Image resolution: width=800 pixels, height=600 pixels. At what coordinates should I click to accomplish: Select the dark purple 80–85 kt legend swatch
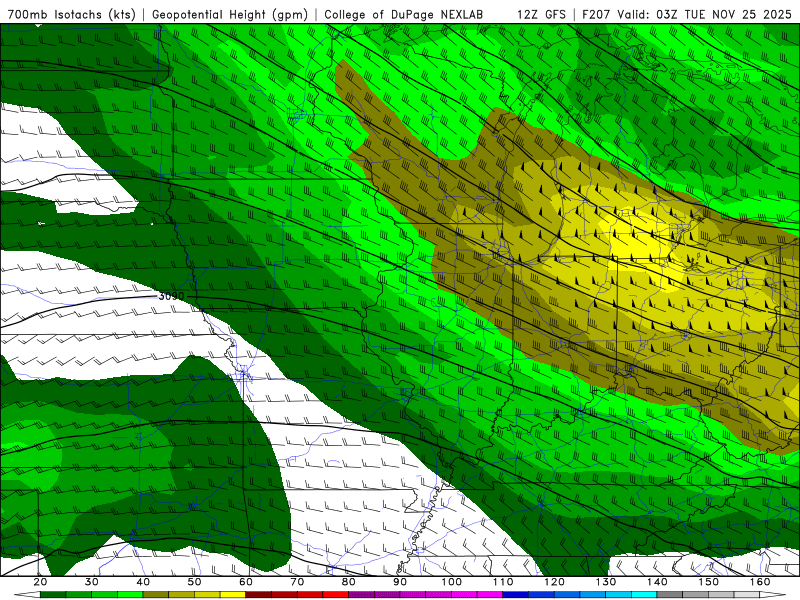(x=362, y=595)
